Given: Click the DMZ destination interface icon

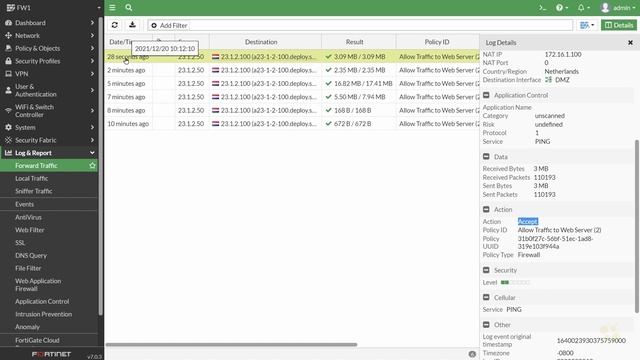Looking at the screenshot, I should pos(548,80).
